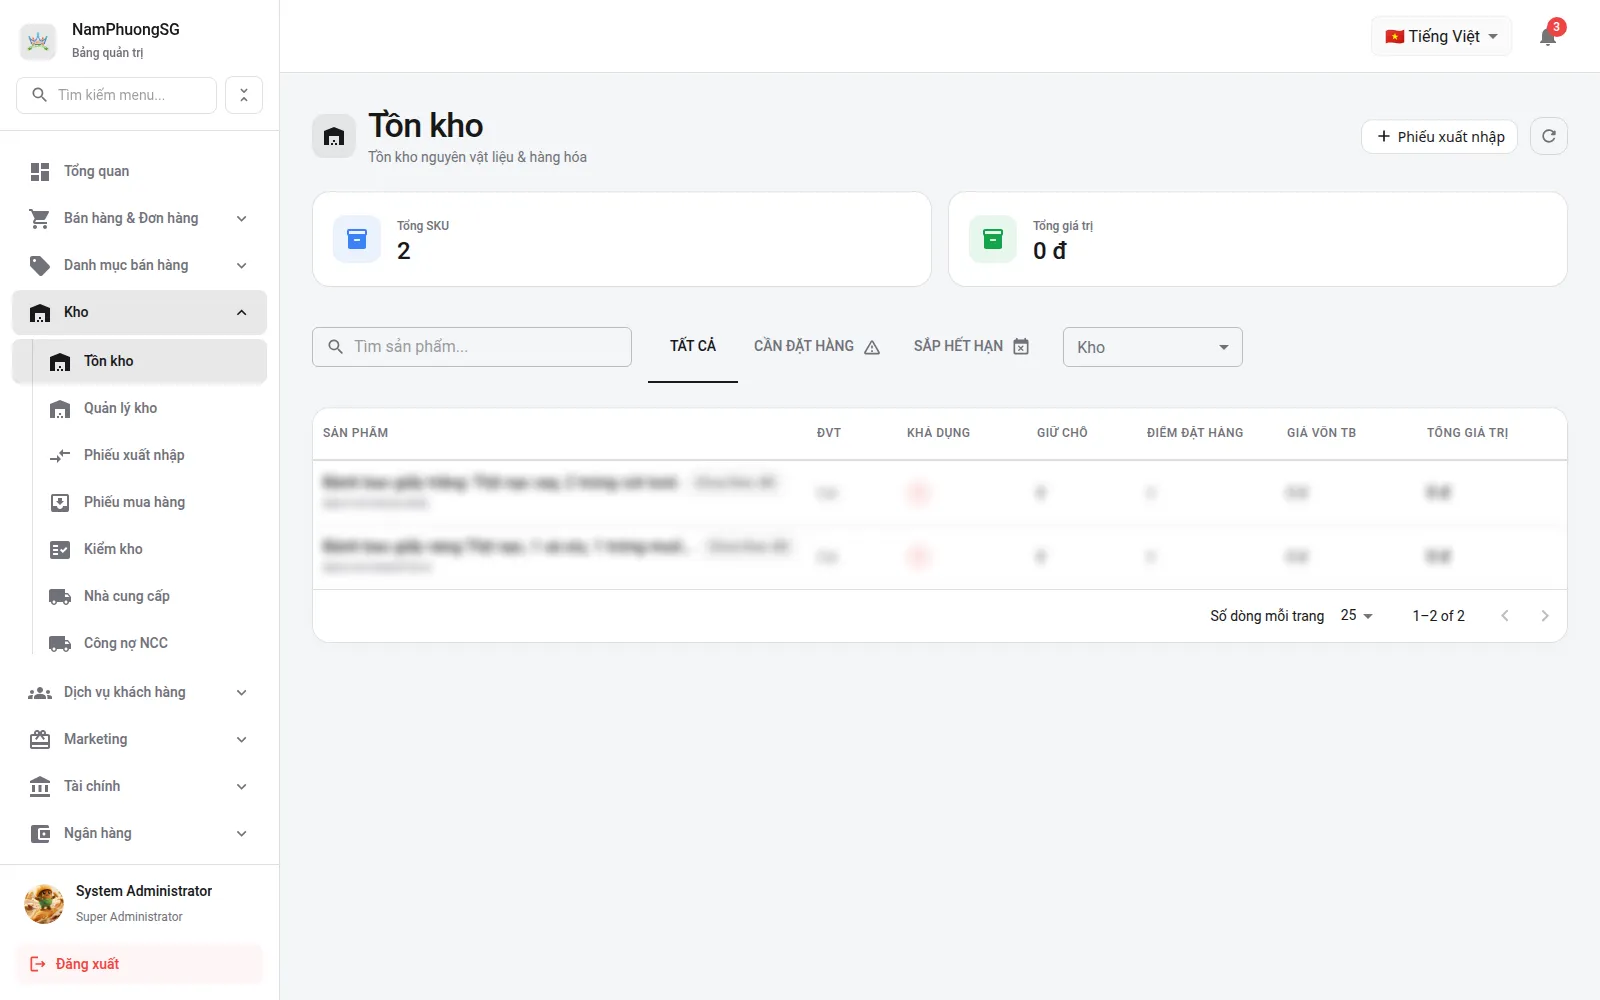Click the Tổng SKU blue box icon
This screenshot has height=1000, width=1600.
tap(357, 239)
